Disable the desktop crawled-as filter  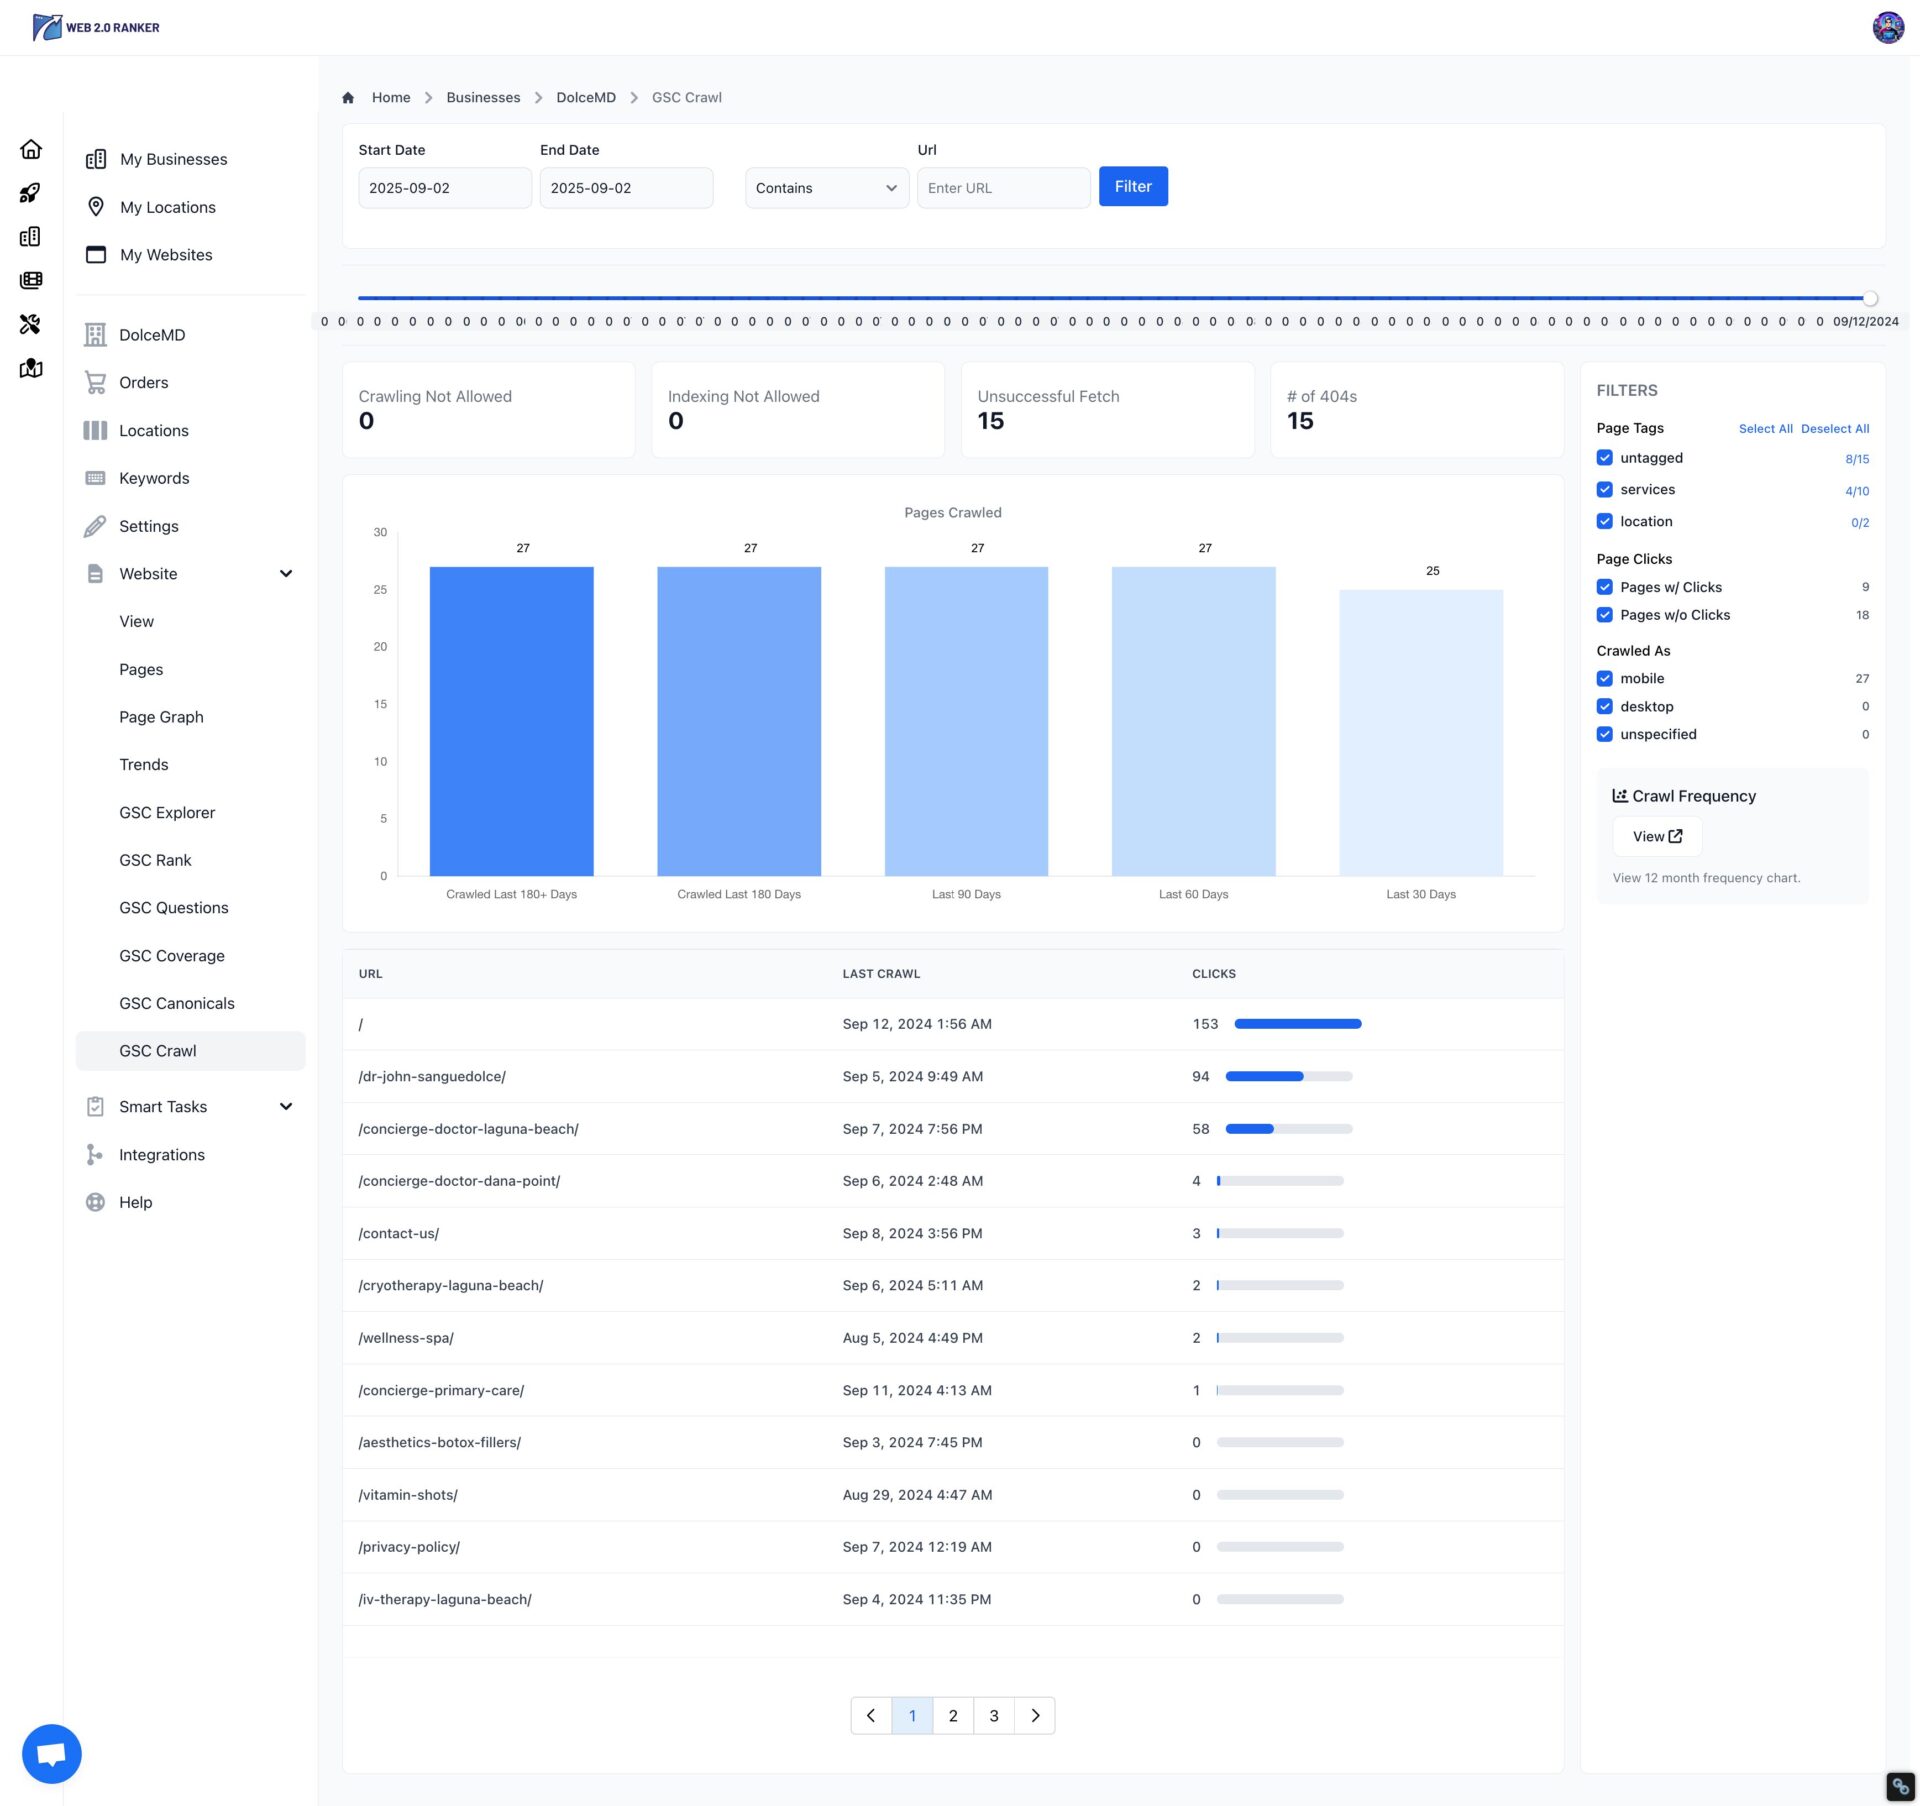pyautogui.click(x=1604, y=706)
